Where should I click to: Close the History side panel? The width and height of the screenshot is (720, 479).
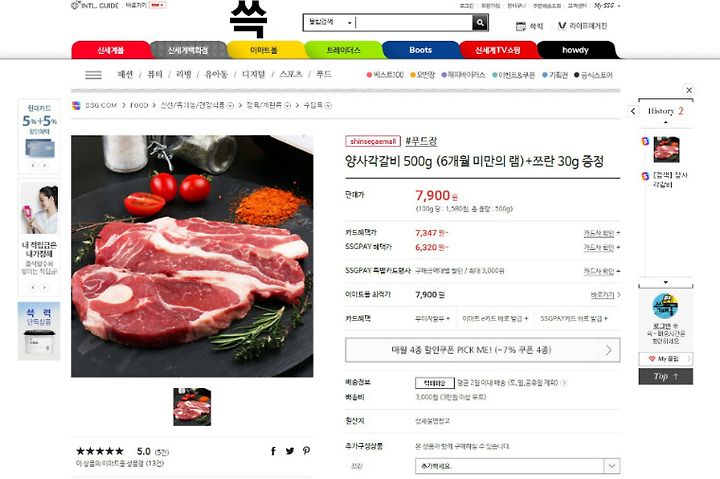pyautogui.click(x=689, y=90)
